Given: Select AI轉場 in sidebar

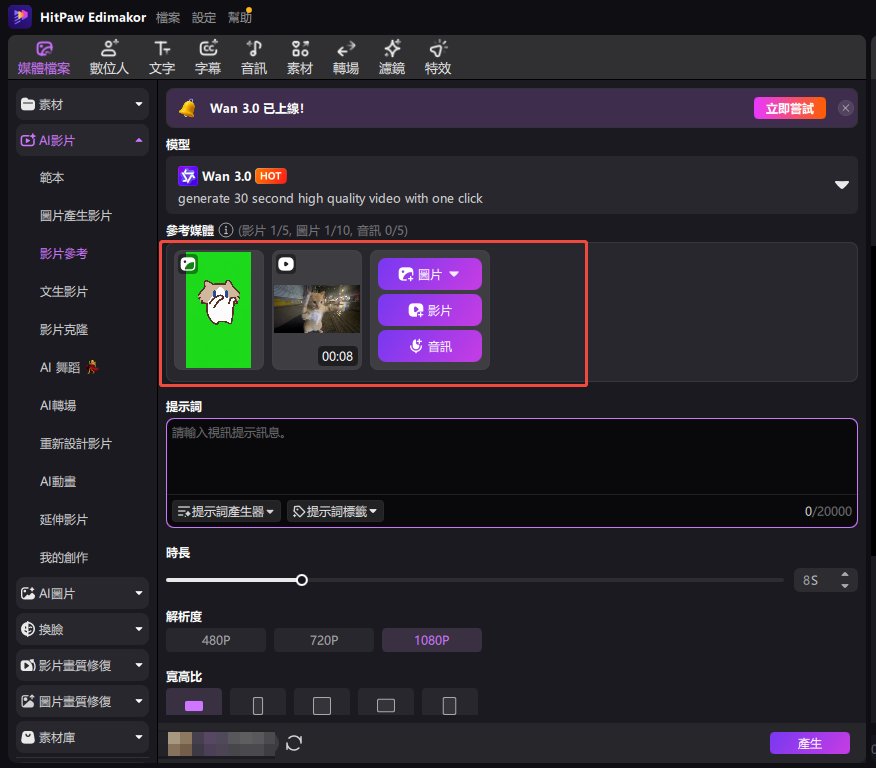Looking at the screenshot, I should pos(58,406).
